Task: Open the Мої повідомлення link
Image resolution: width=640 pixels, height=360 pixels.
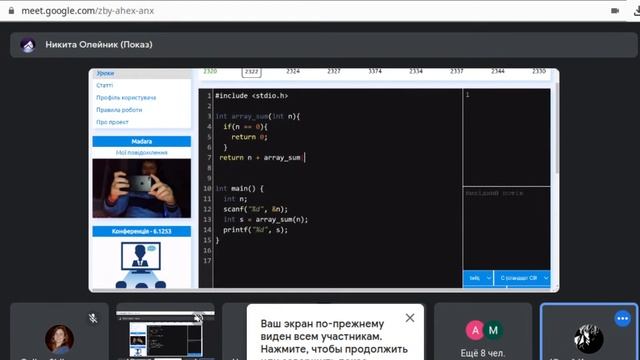Action: click(x=142, y=152)
